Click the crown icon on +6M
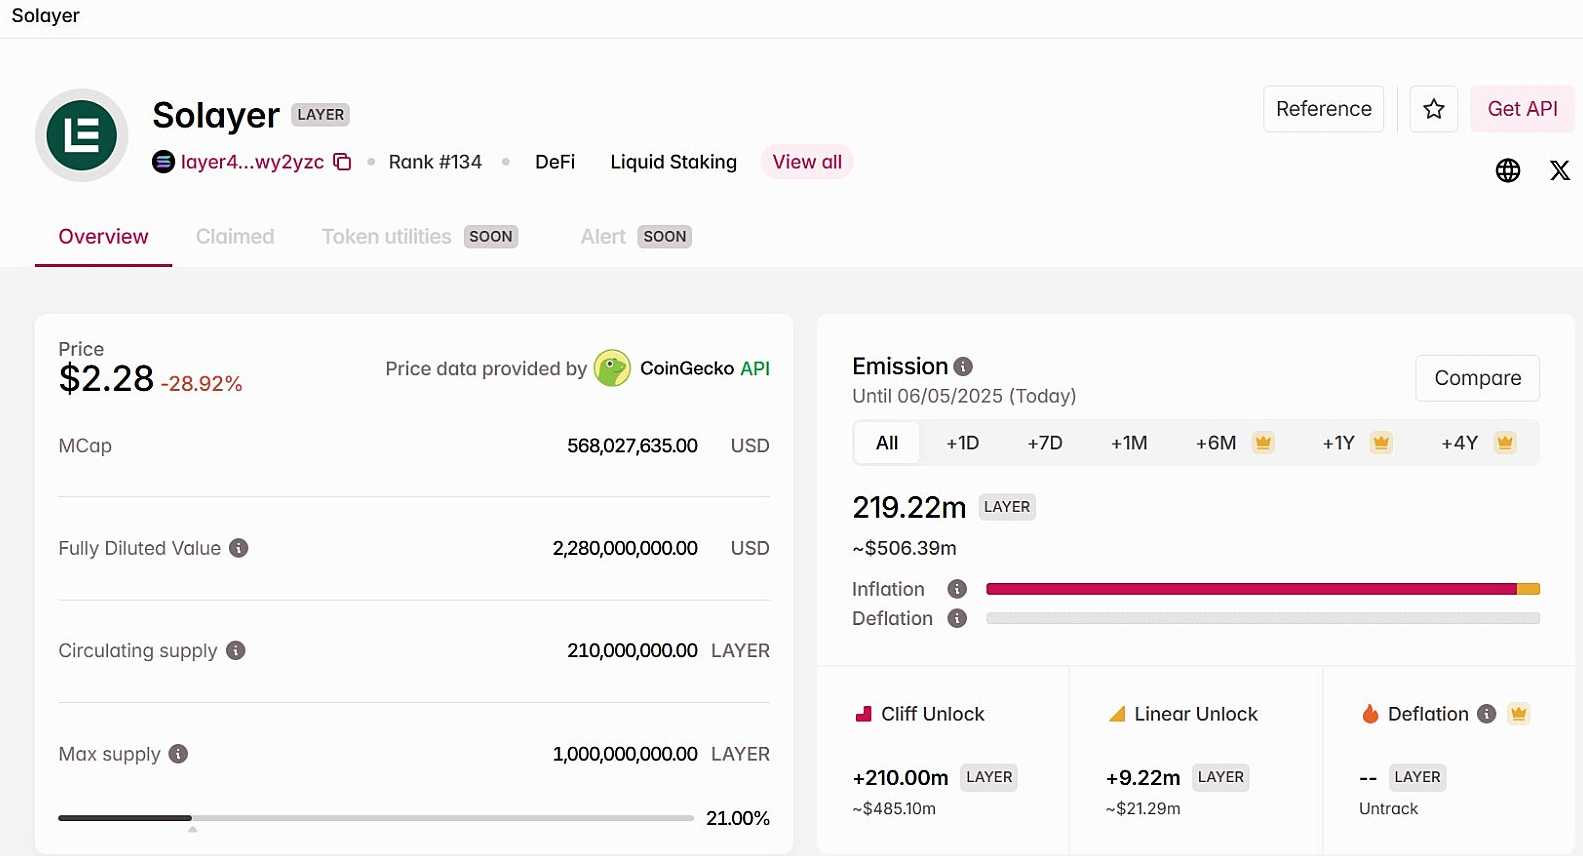Screen dimensions: 1583x856 tap(1263, 443)
